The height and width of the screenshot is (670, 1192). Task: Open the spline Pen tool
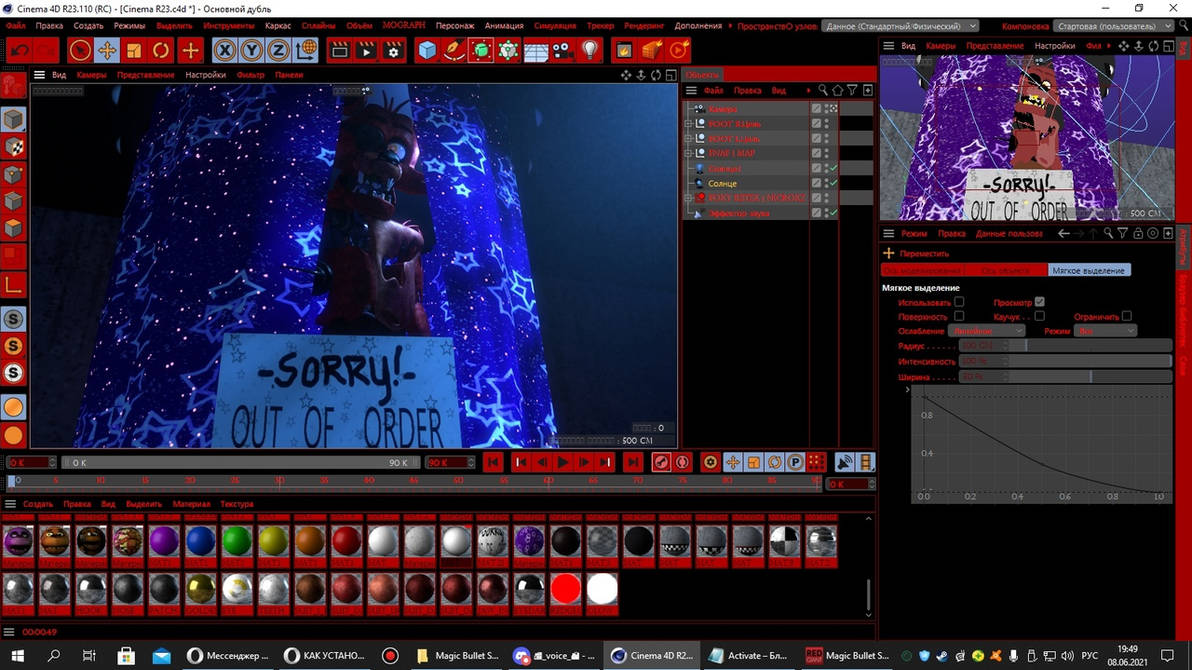[x=454, y=51]
